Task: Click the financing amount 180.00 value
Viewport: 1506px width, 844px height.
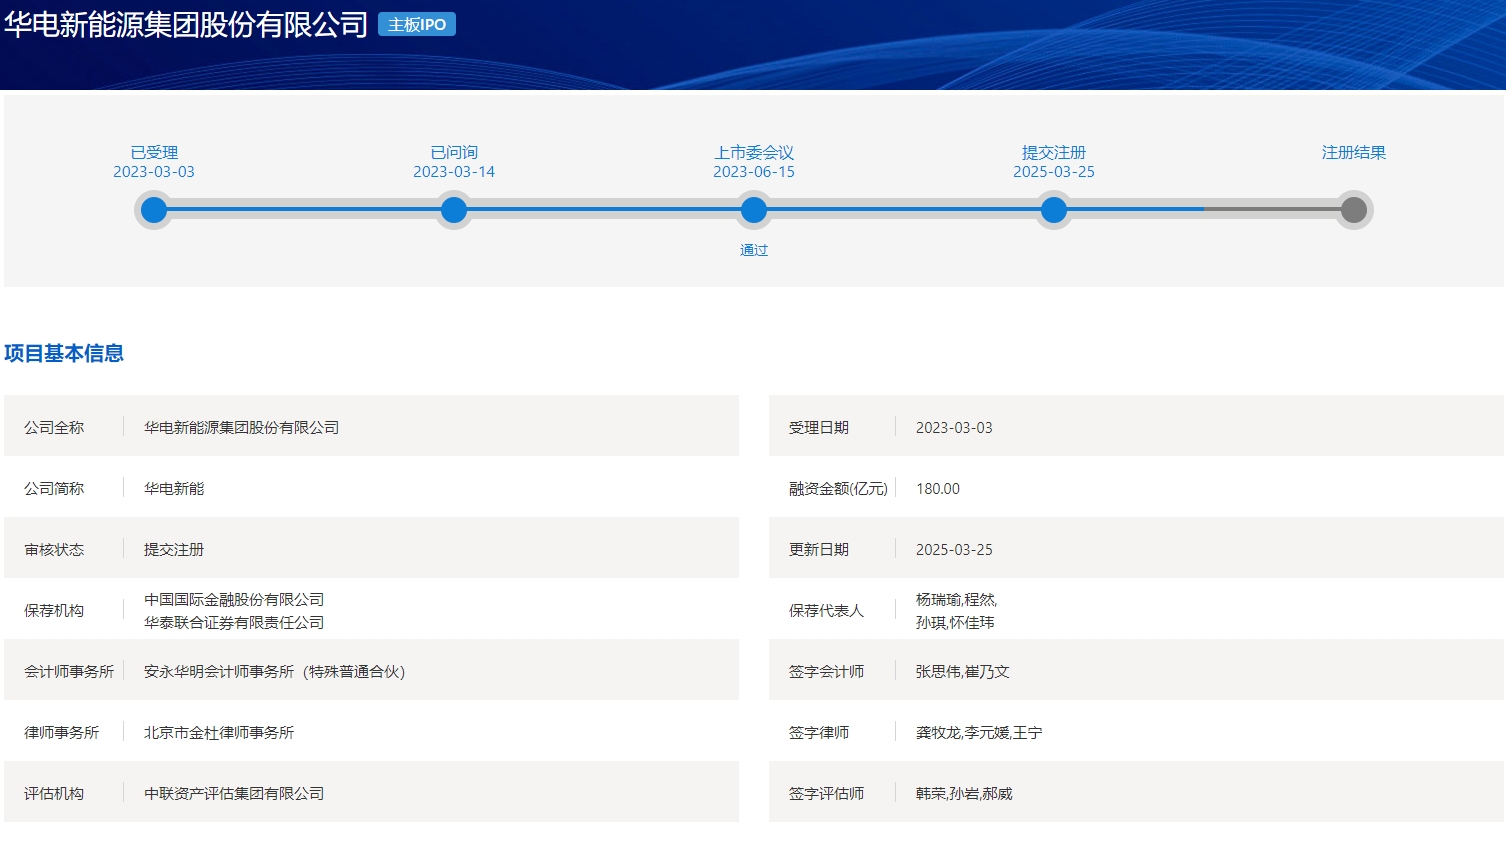Action: click(938, 488)
